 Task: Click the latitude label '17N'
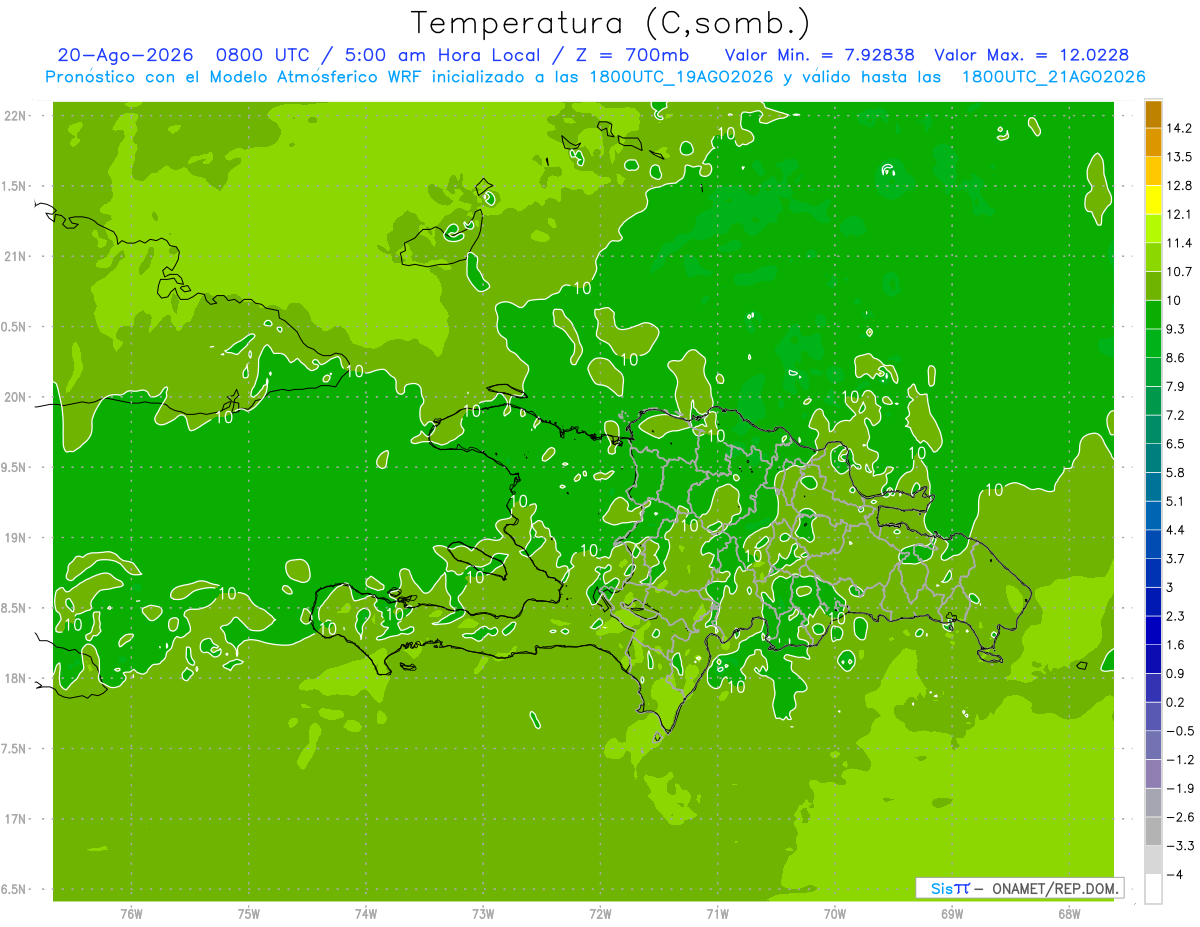click(17, 820)
